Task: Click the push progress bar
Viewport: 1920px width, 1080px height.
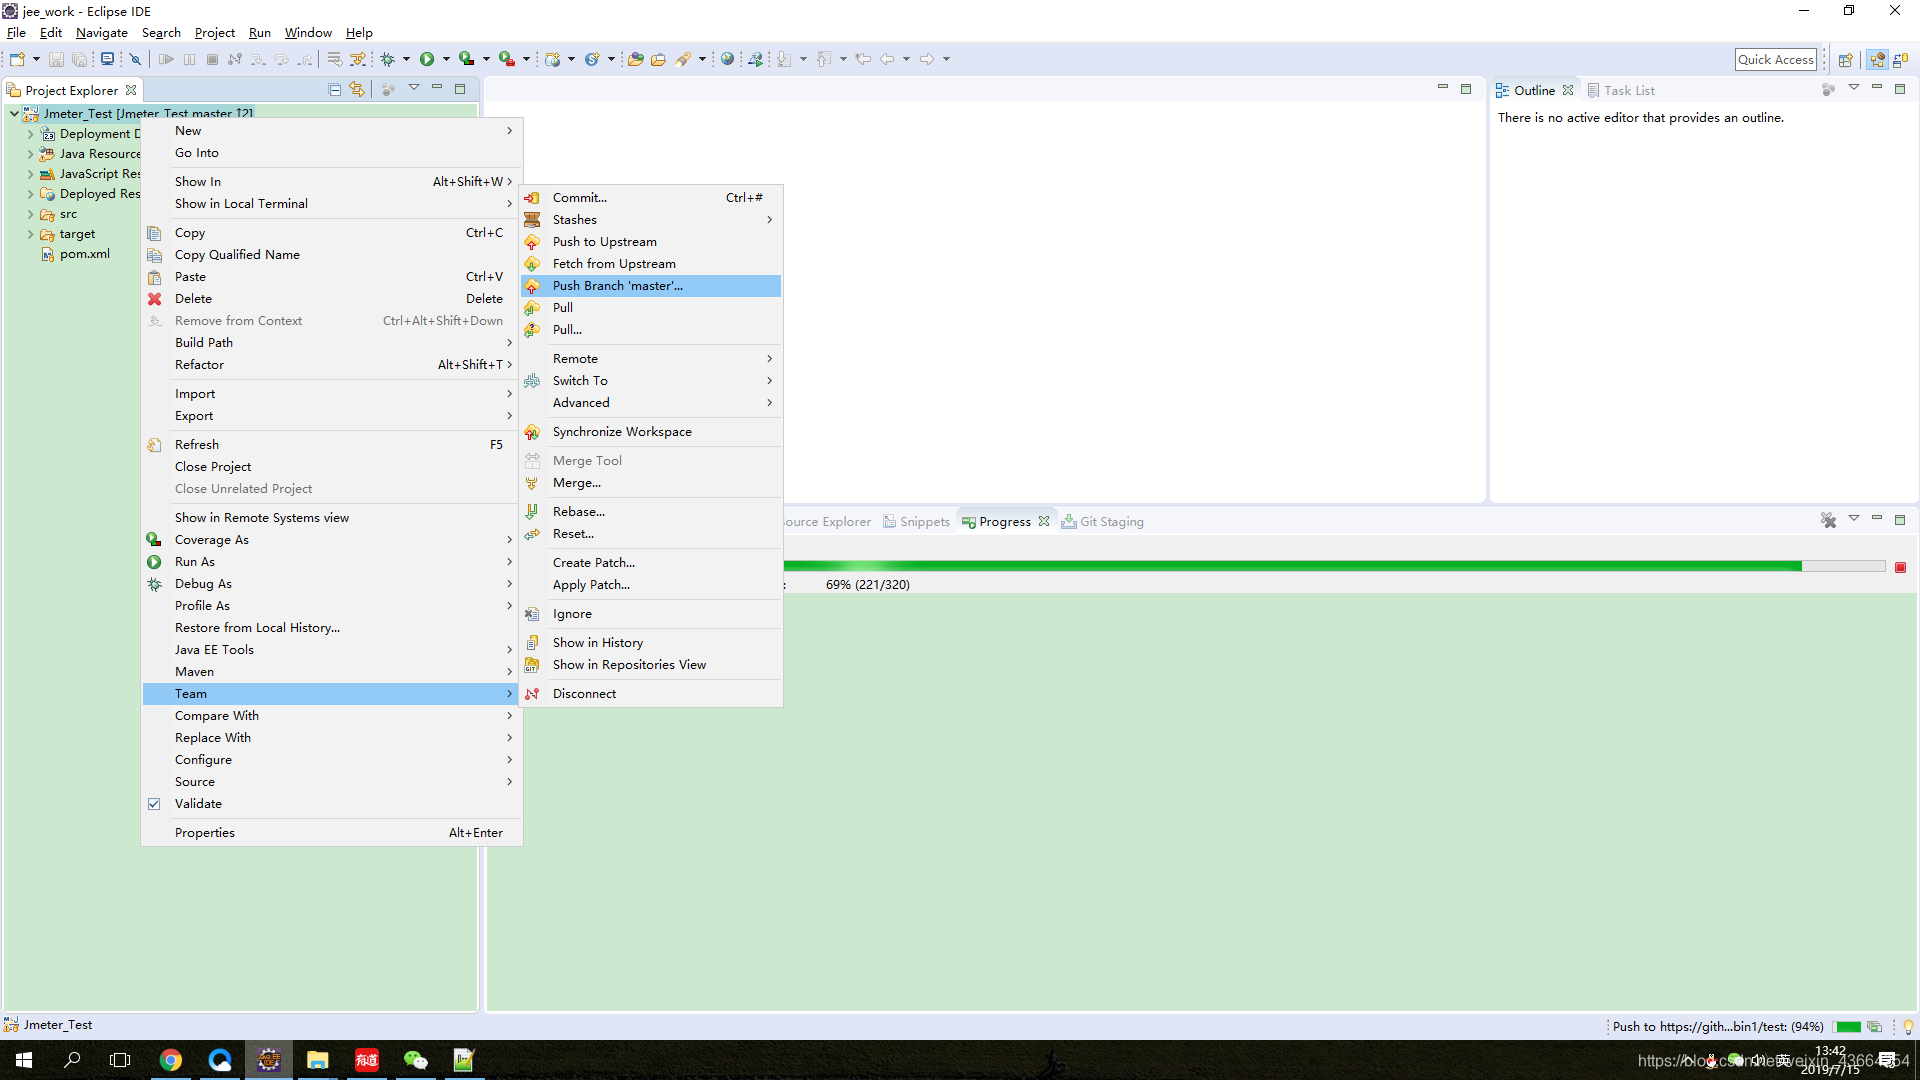Action: pyautogui.click(x=1335, y=566)
